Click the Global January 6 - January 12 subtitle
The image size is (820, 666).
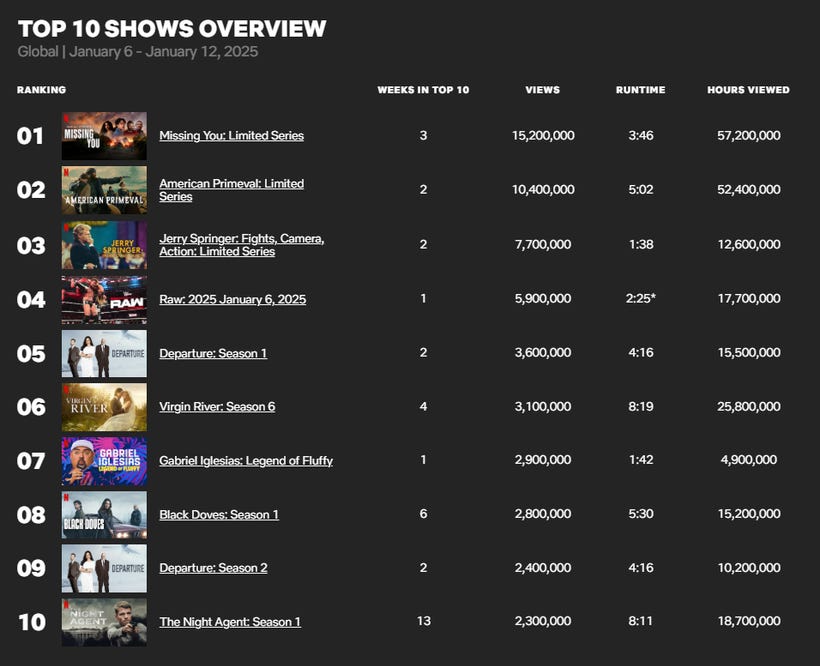138,52
